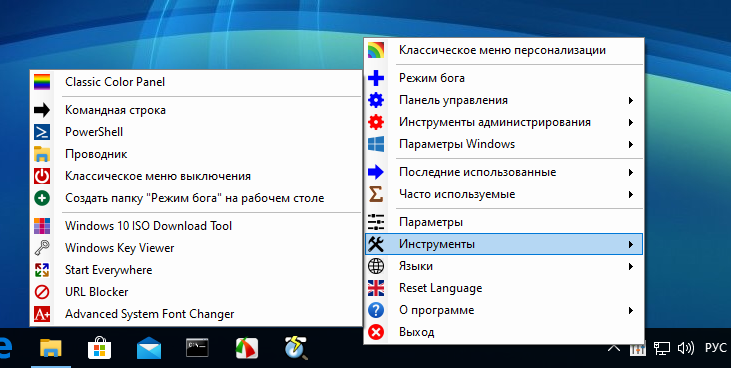Click the red X Выход icon
The height and width of the screenshot is (368, 731).
[376, 333]
